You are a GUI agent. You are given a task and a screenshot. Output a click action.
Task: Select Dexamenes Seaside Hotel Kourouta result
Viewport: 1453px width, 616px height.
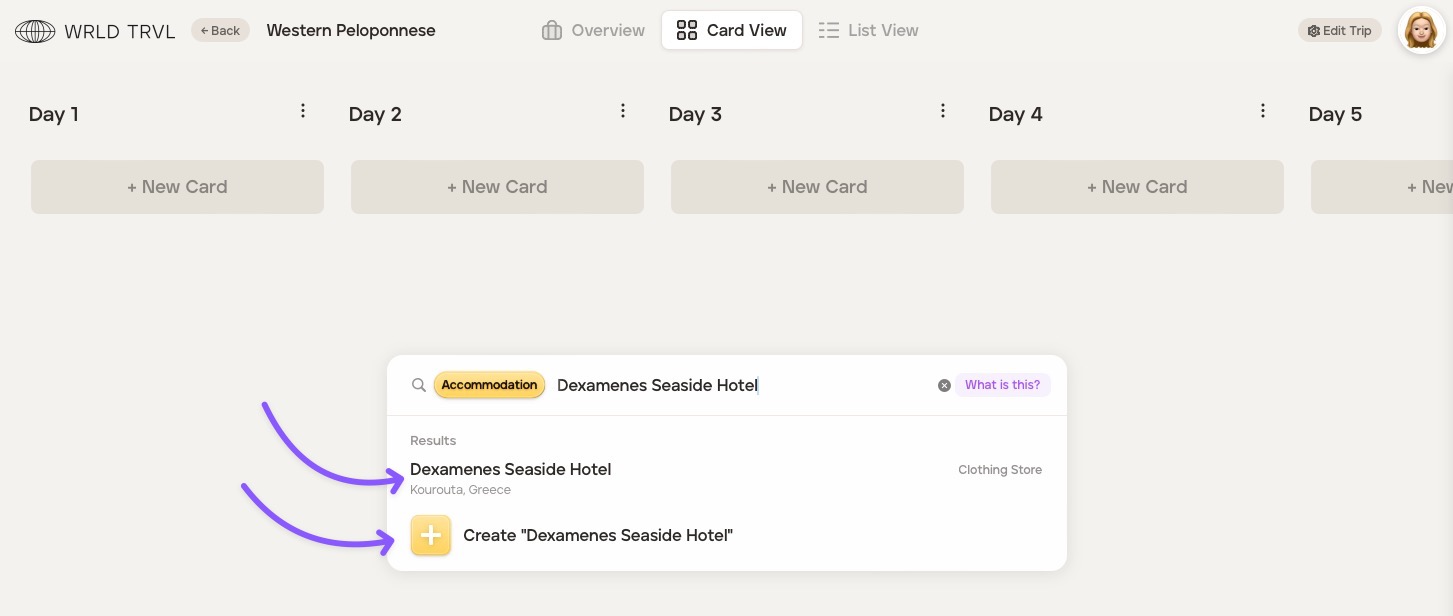click(510, 477)
